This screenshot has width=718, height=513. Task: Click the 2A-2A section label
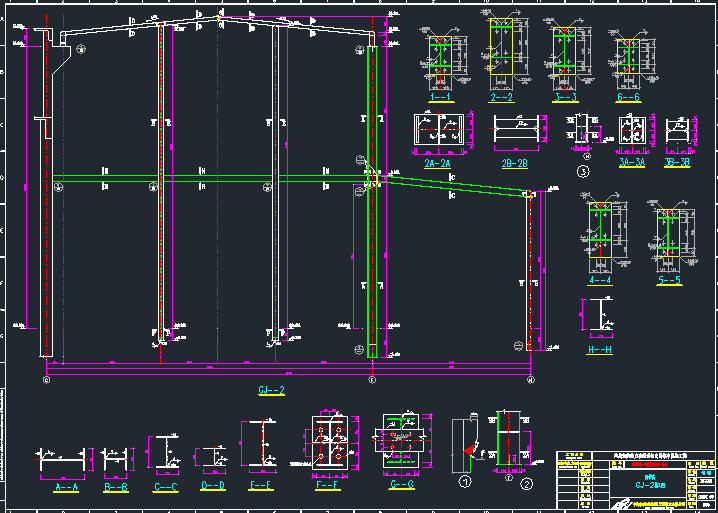(437, 163)
